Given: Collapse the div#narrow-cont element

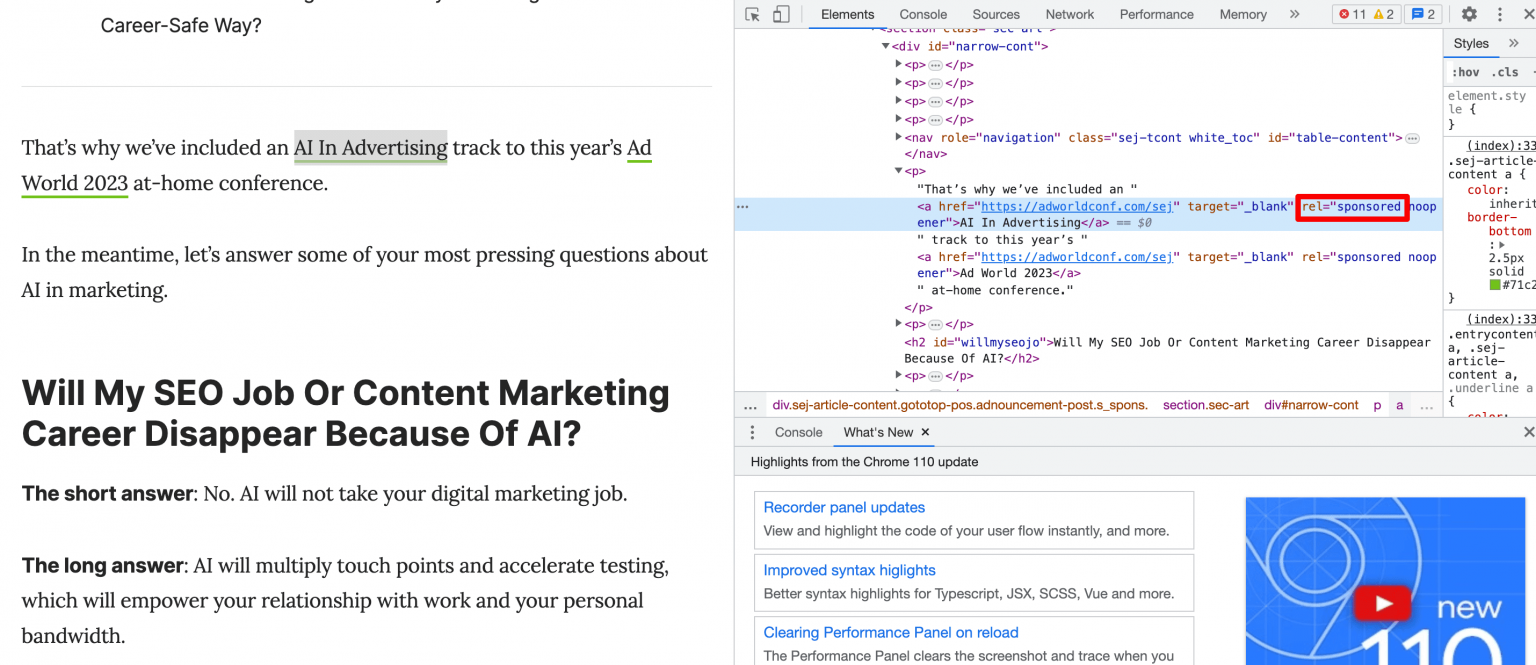Looking at the screenshot, I should click(886, 45).
